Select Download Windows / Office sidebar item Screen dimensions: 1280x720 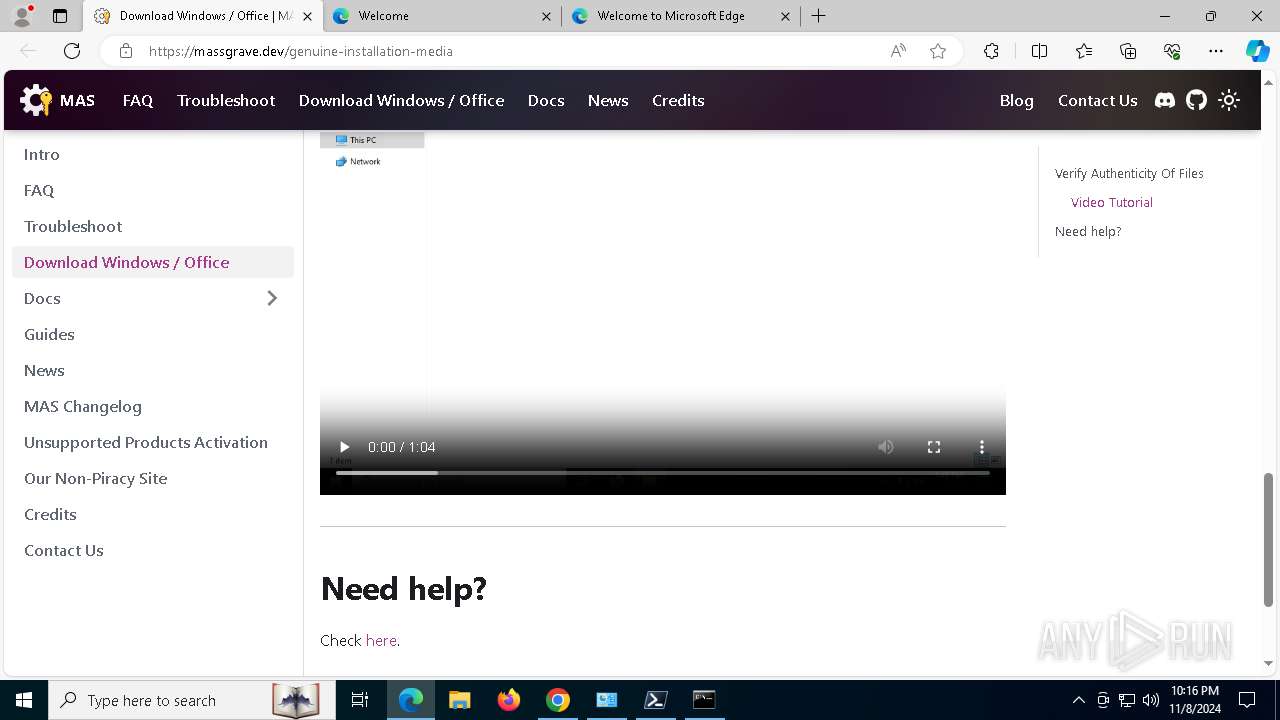tap(153, 262)
